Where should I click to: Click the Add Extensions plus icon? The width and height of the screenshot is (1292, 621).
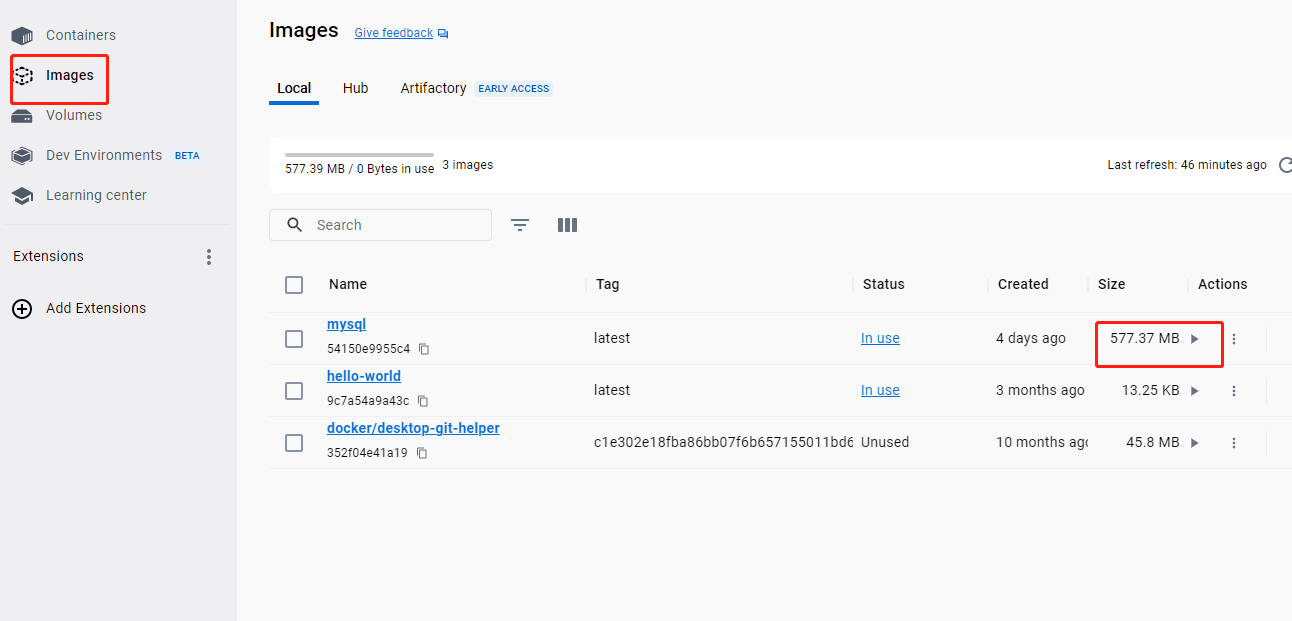(x=22, y=309)
